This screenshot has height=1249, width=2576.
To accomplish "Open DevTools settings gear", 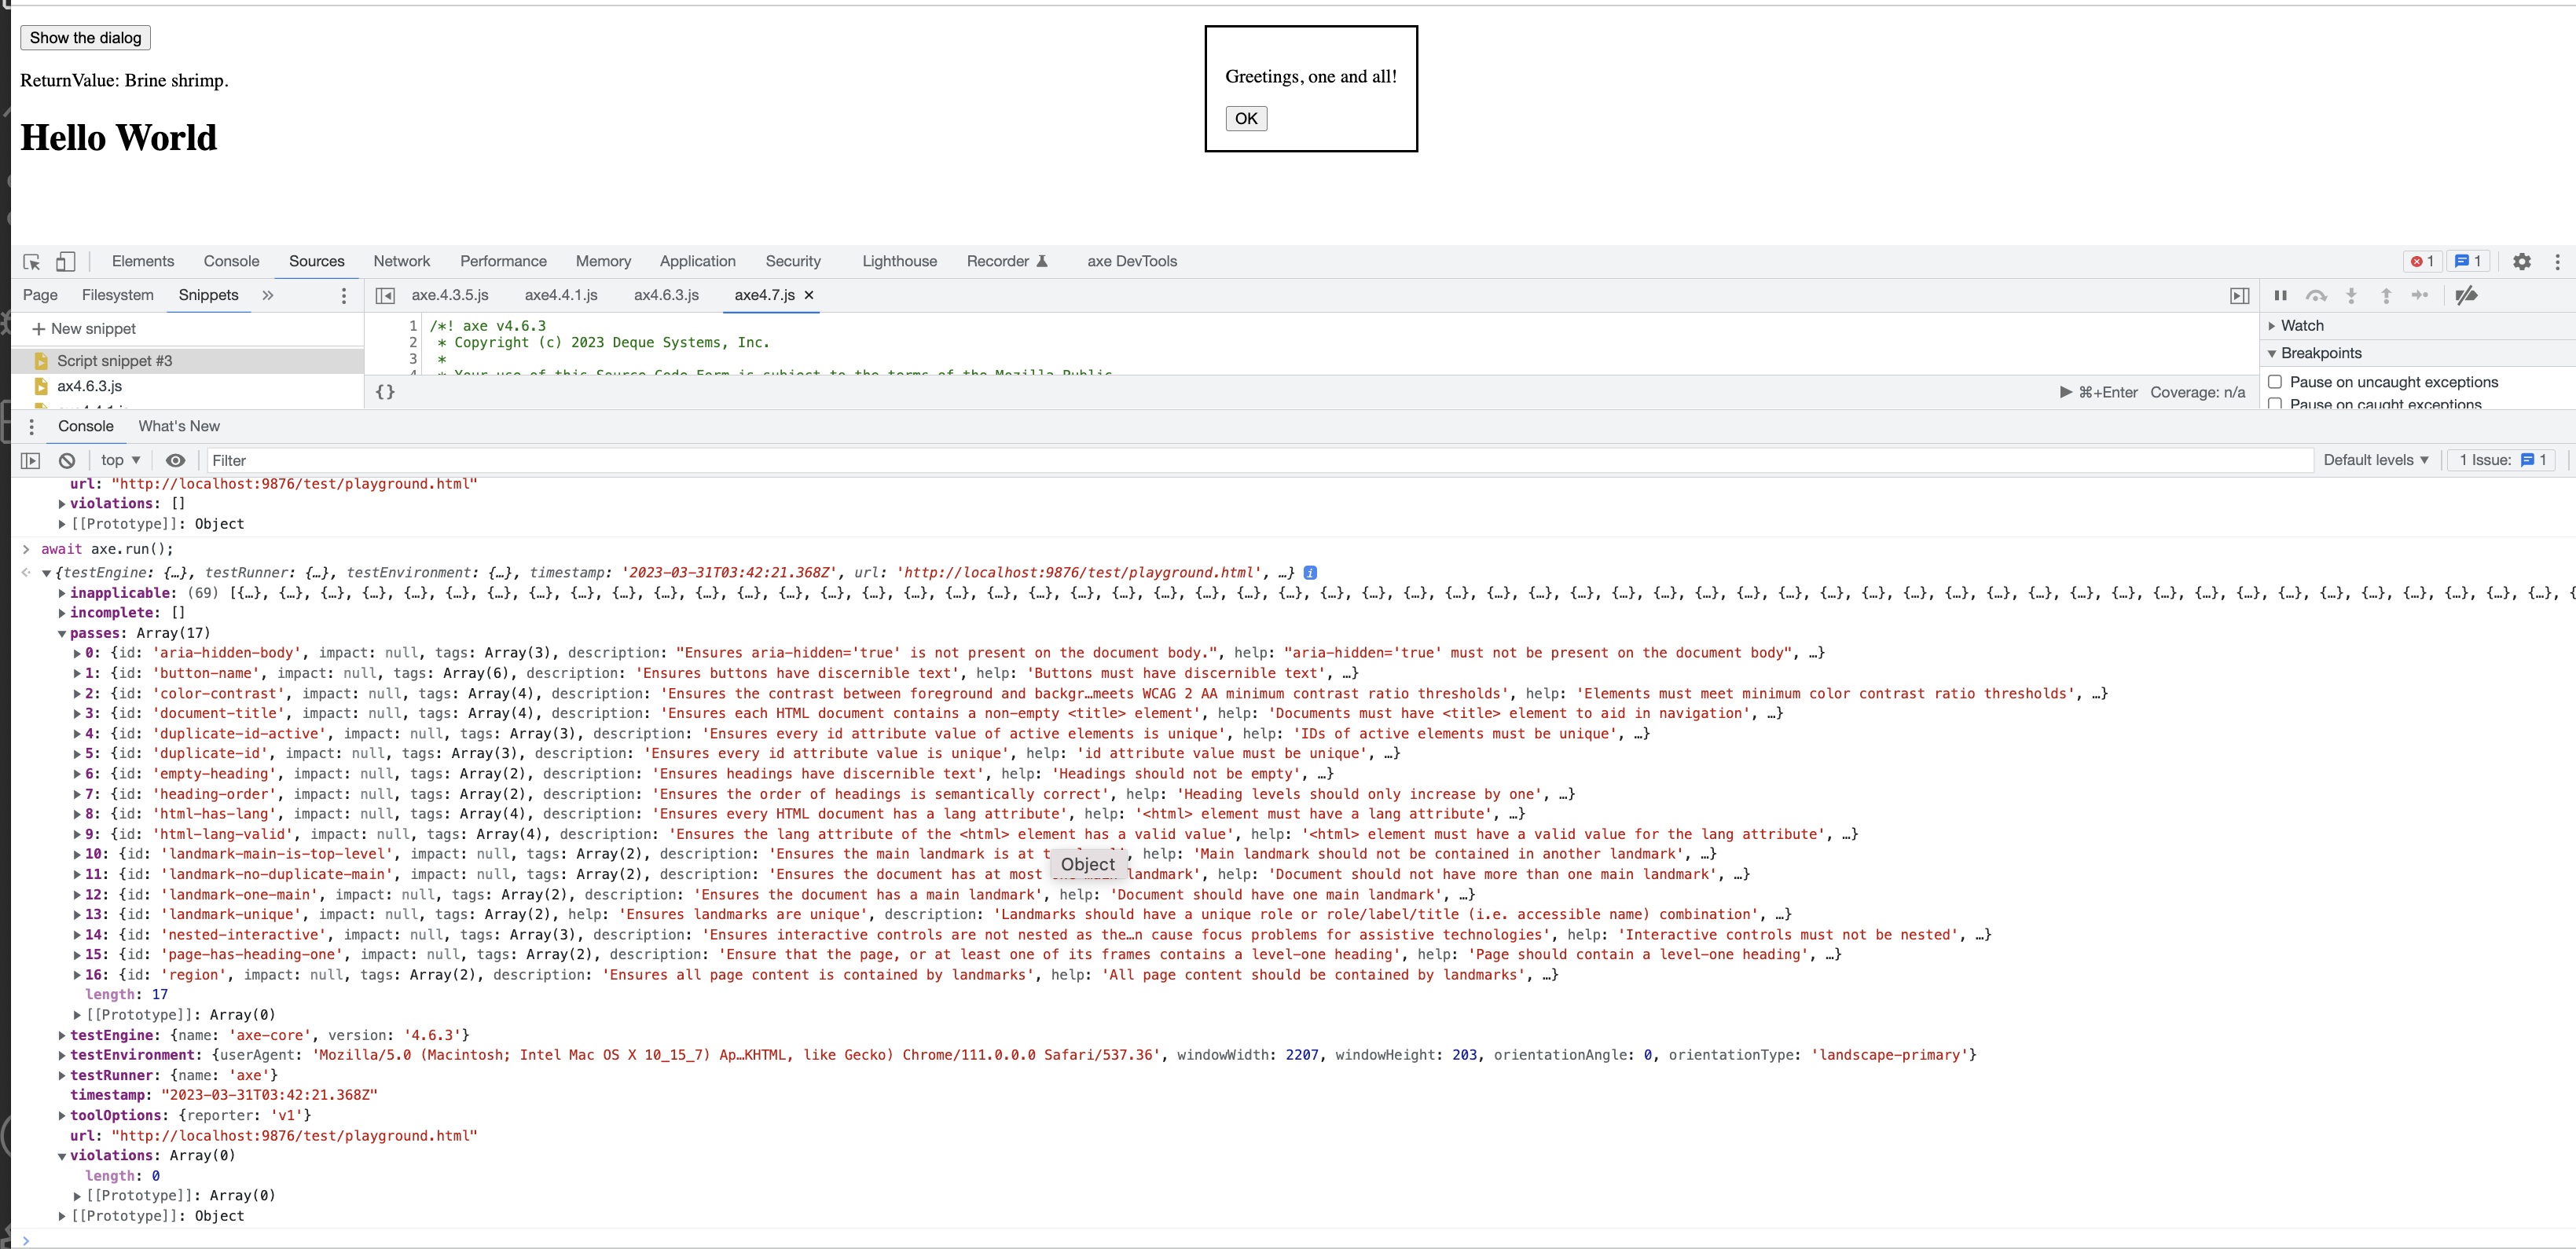I will [x=2522, y=262].
